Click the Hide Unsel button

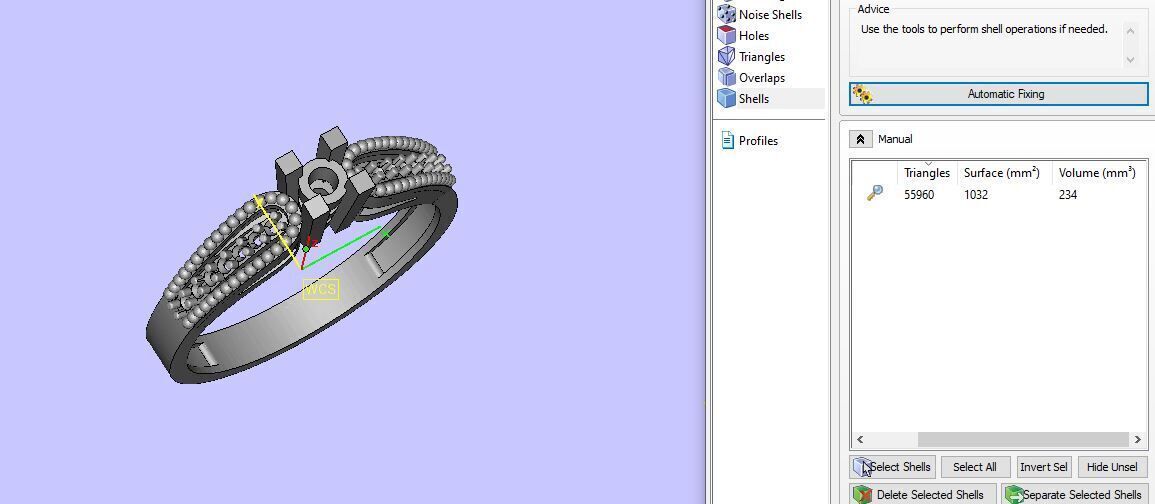pos(1112,467)
